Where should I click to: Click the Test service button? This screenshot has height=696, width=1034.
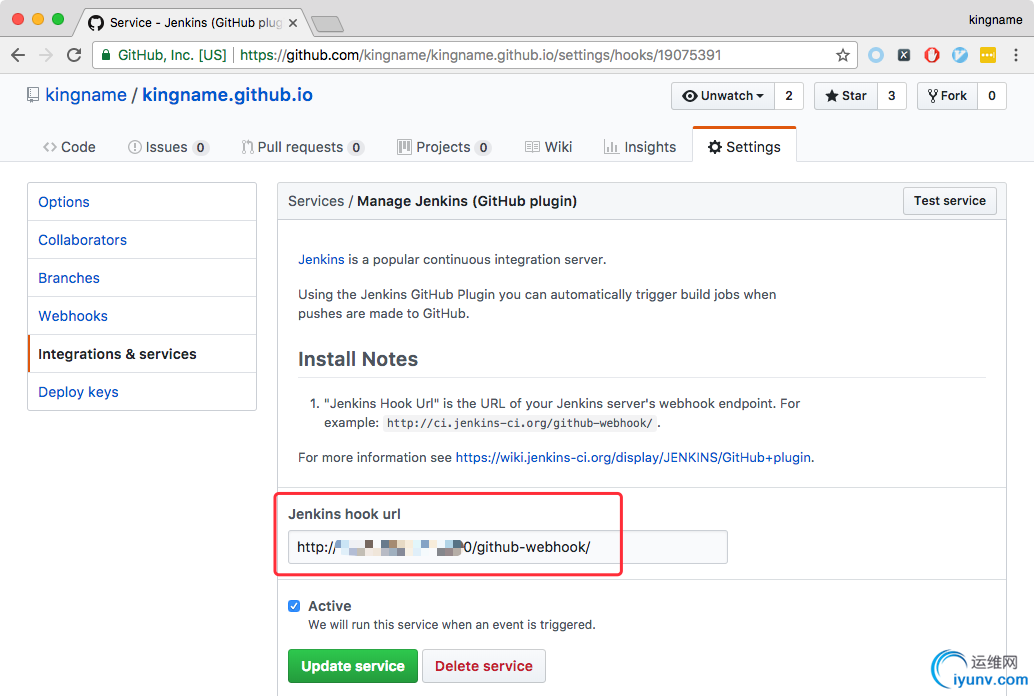tap(950, 201)
